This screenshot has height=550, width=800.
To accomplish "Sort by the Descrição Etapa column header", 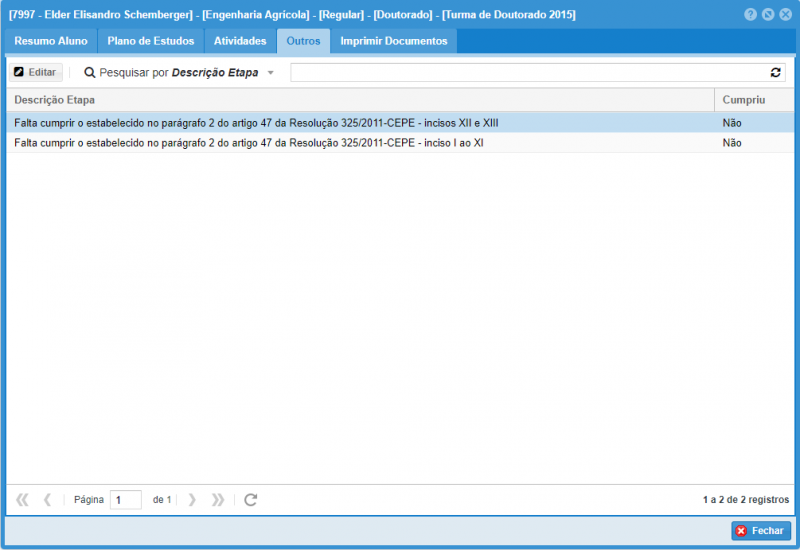I will coord(360,100).
